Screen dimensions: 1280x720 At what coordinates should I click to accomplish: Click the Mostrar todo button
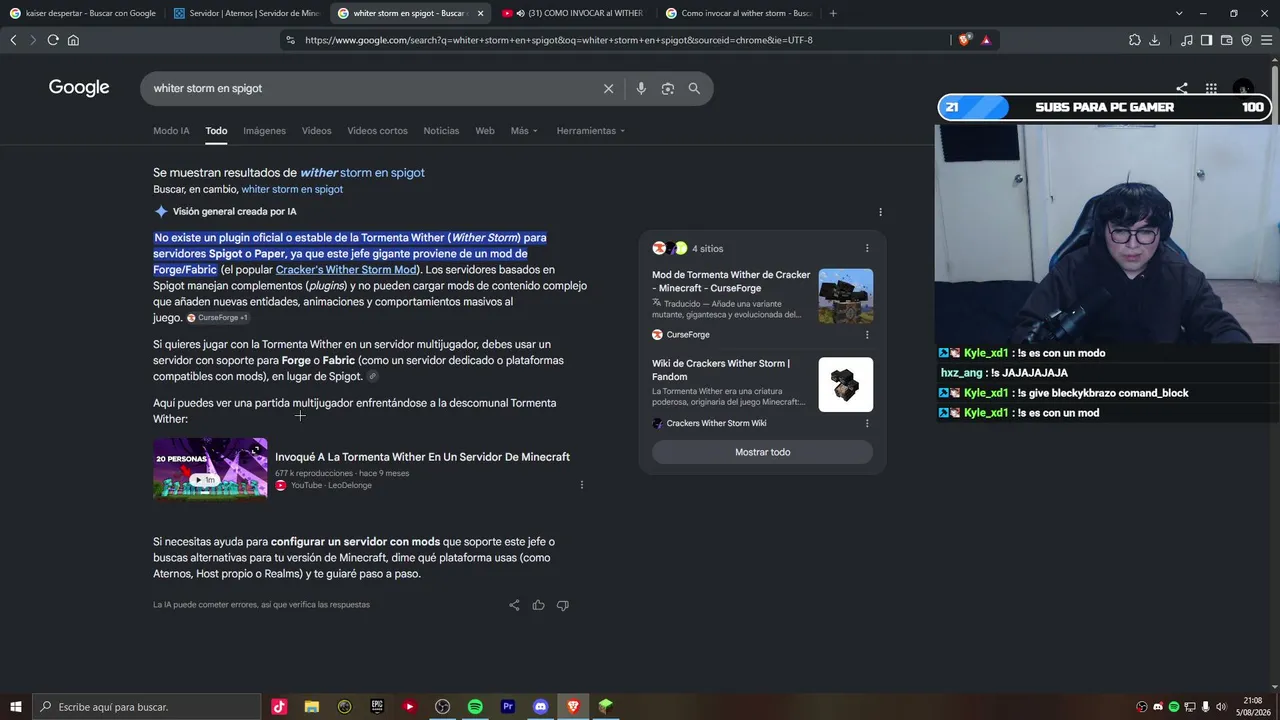(762, 452)
